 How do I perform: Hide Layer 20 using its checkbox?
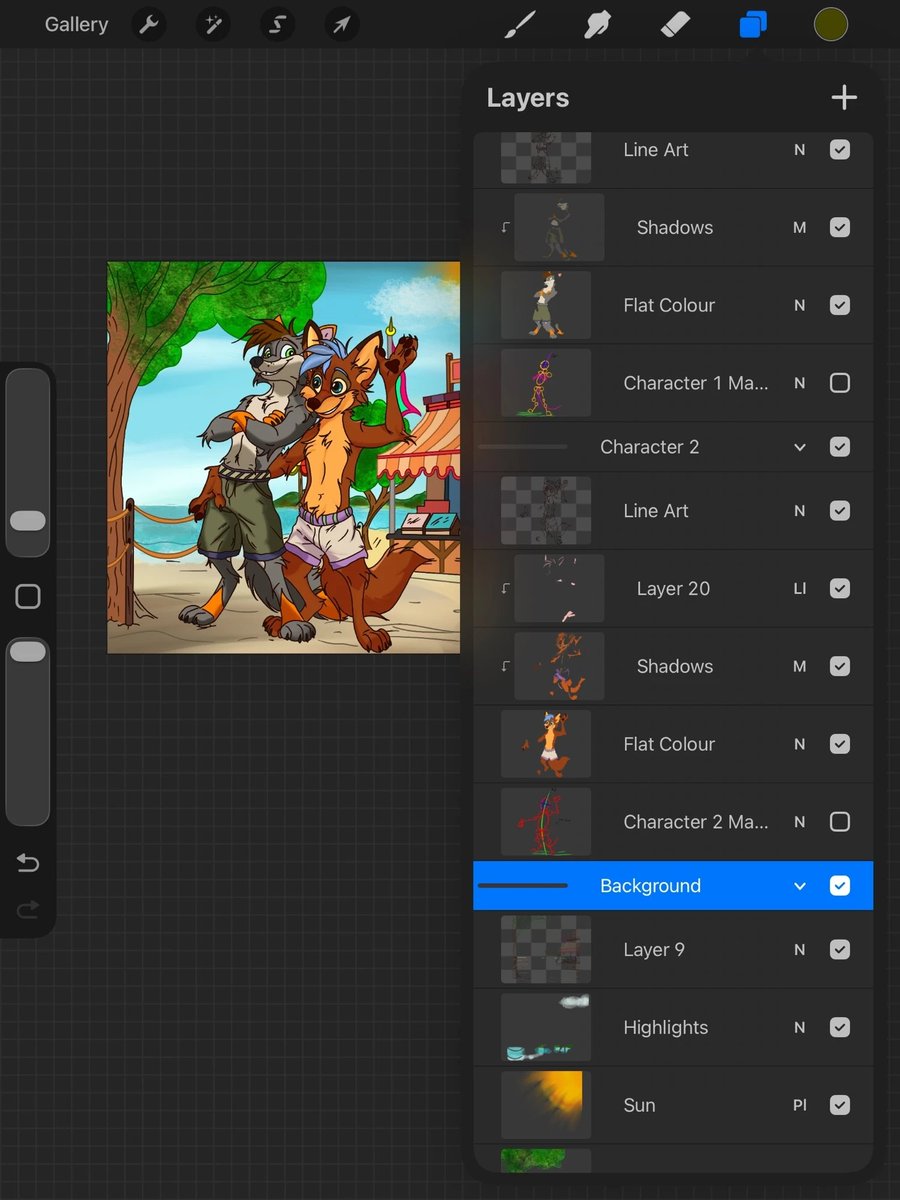[x=840, y=588]
